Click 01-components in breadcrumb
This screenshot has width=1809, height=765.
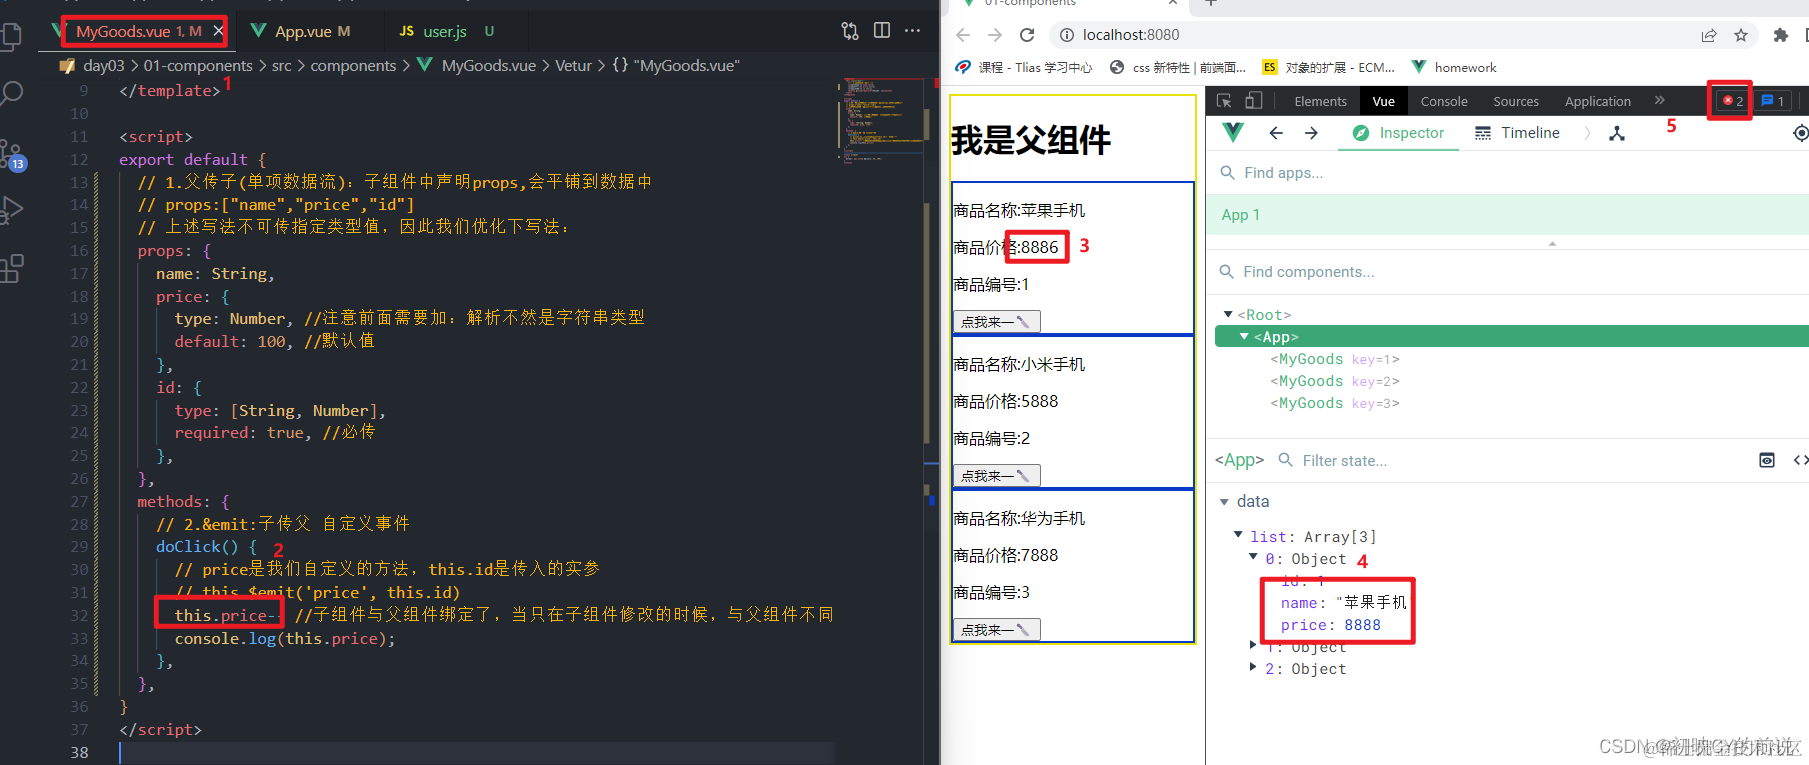pyautogui.click(x=198, y=65)
